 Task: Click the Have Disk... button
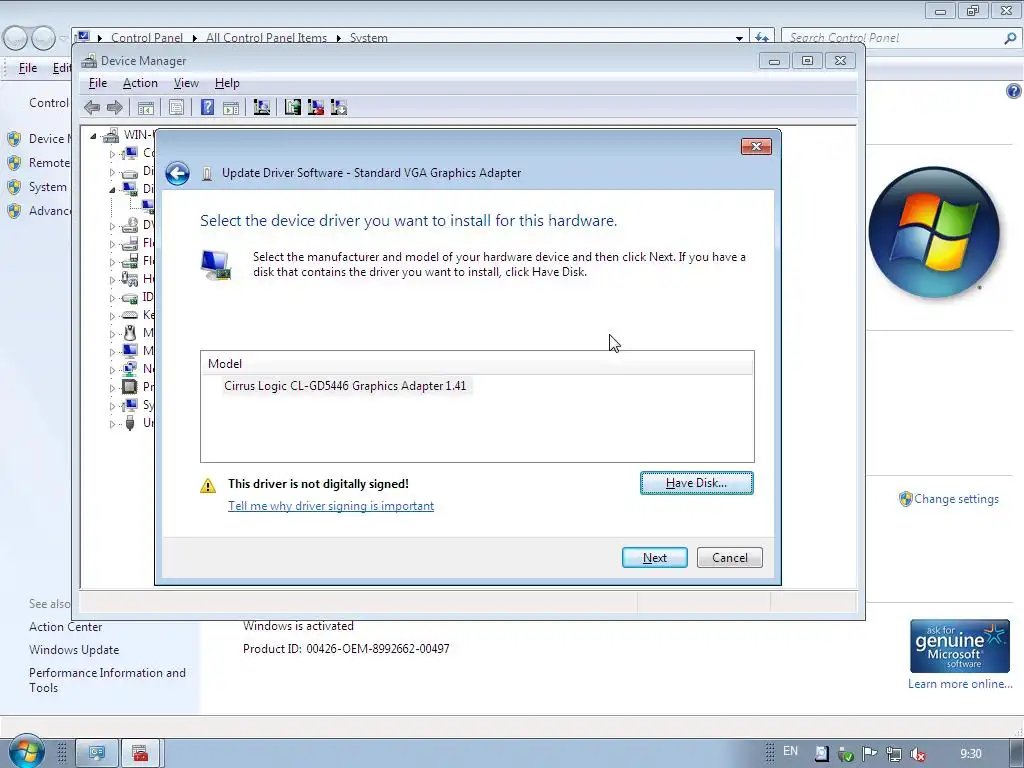click(x=696, y=483)
